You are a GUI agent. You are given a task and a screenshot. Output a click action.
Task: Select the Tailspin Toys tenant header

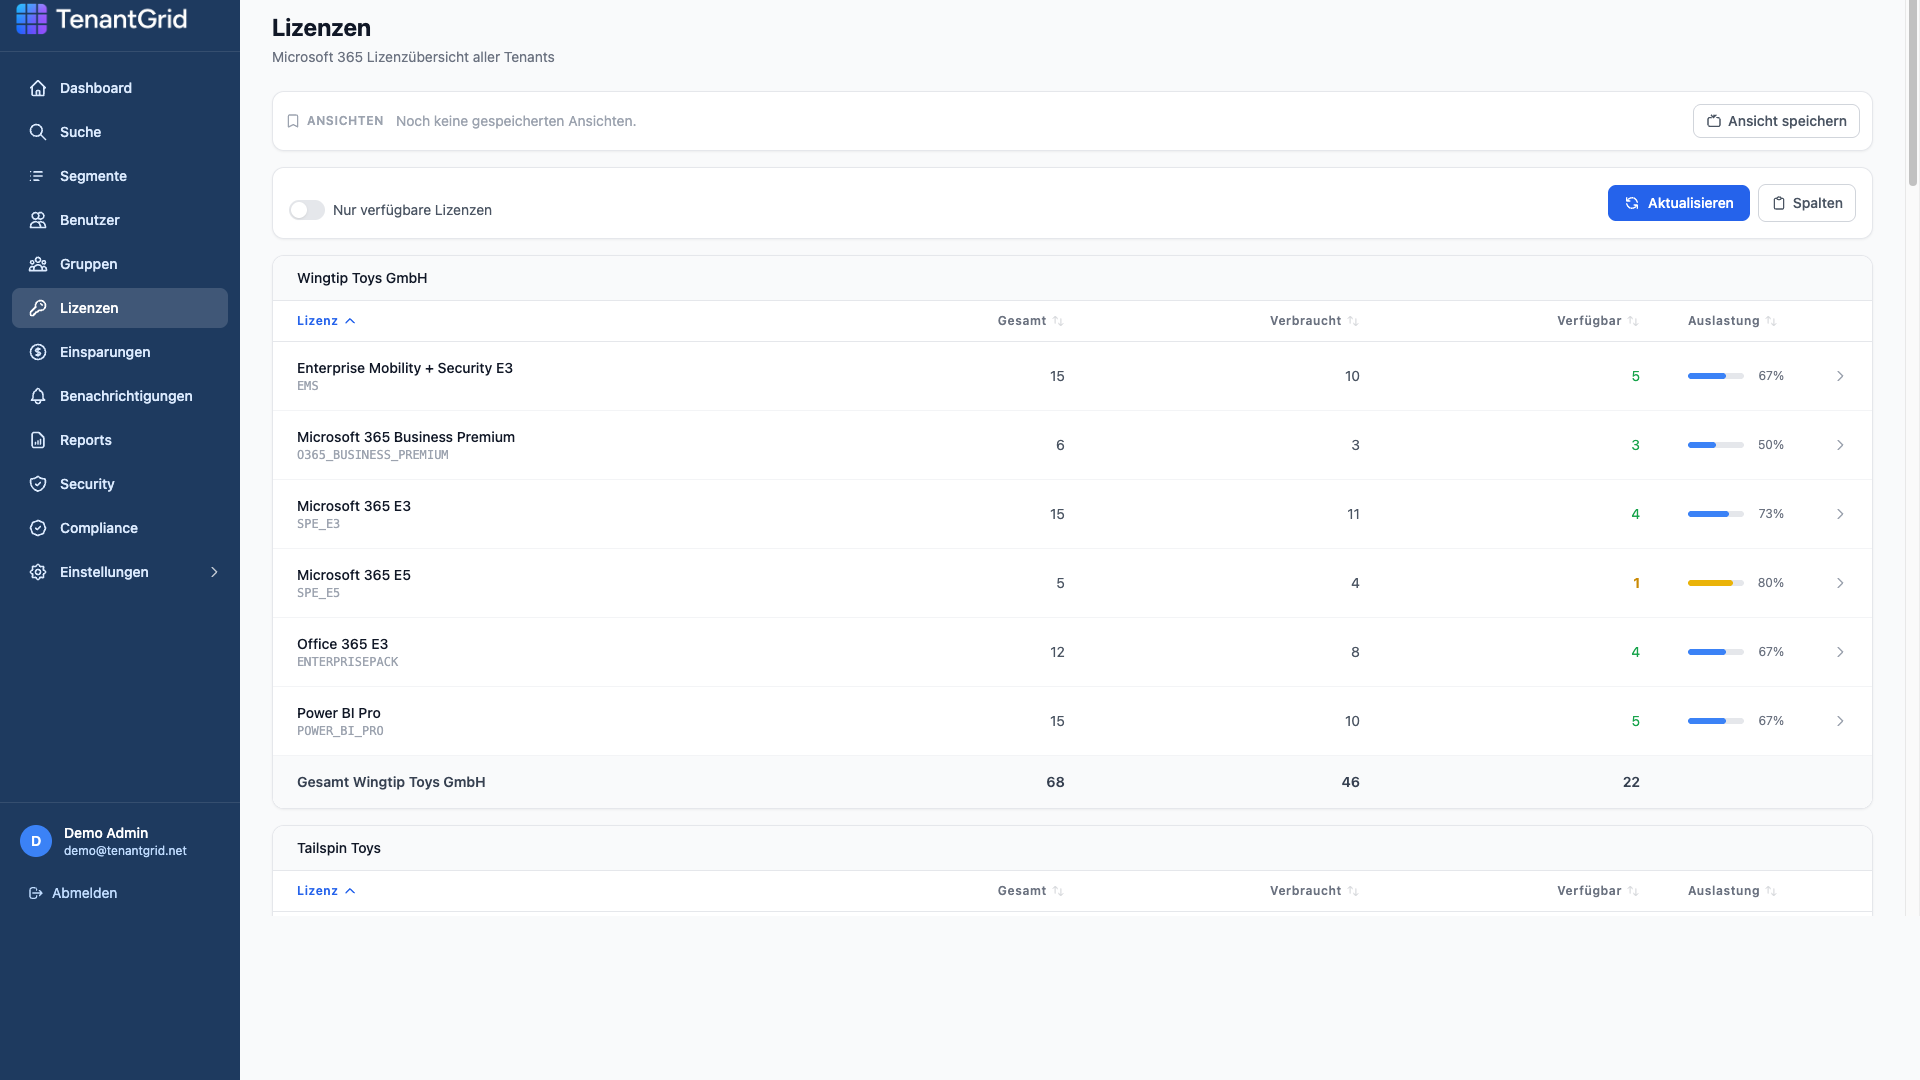pyautogui.click(x=1072, y=848)
